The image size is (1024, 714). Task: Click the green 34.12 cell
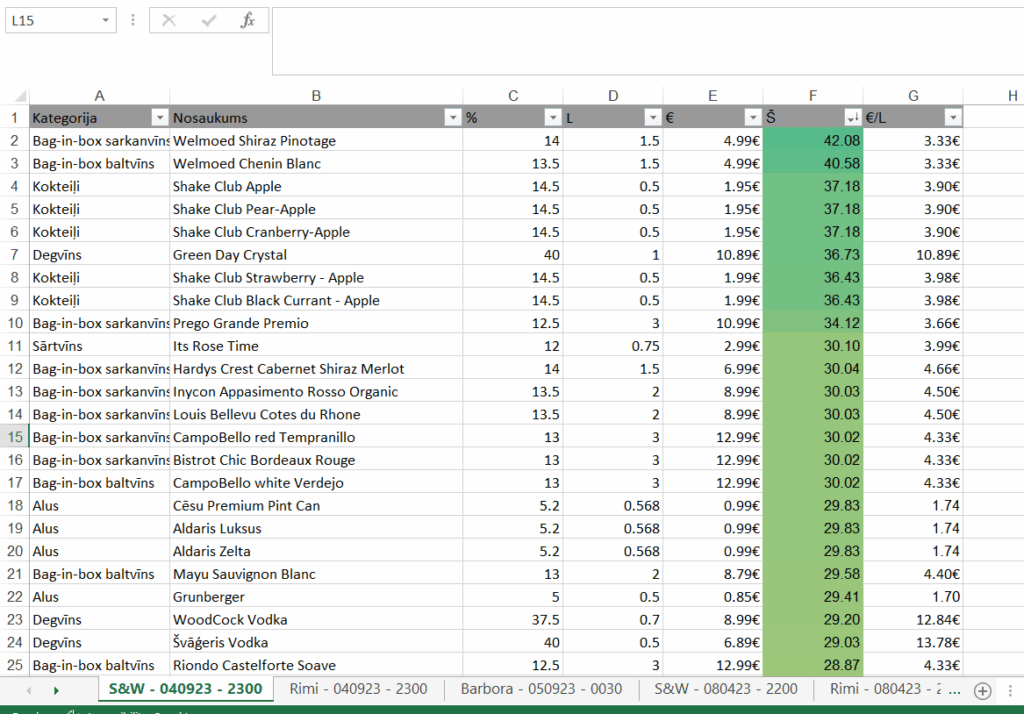(812, 323)
